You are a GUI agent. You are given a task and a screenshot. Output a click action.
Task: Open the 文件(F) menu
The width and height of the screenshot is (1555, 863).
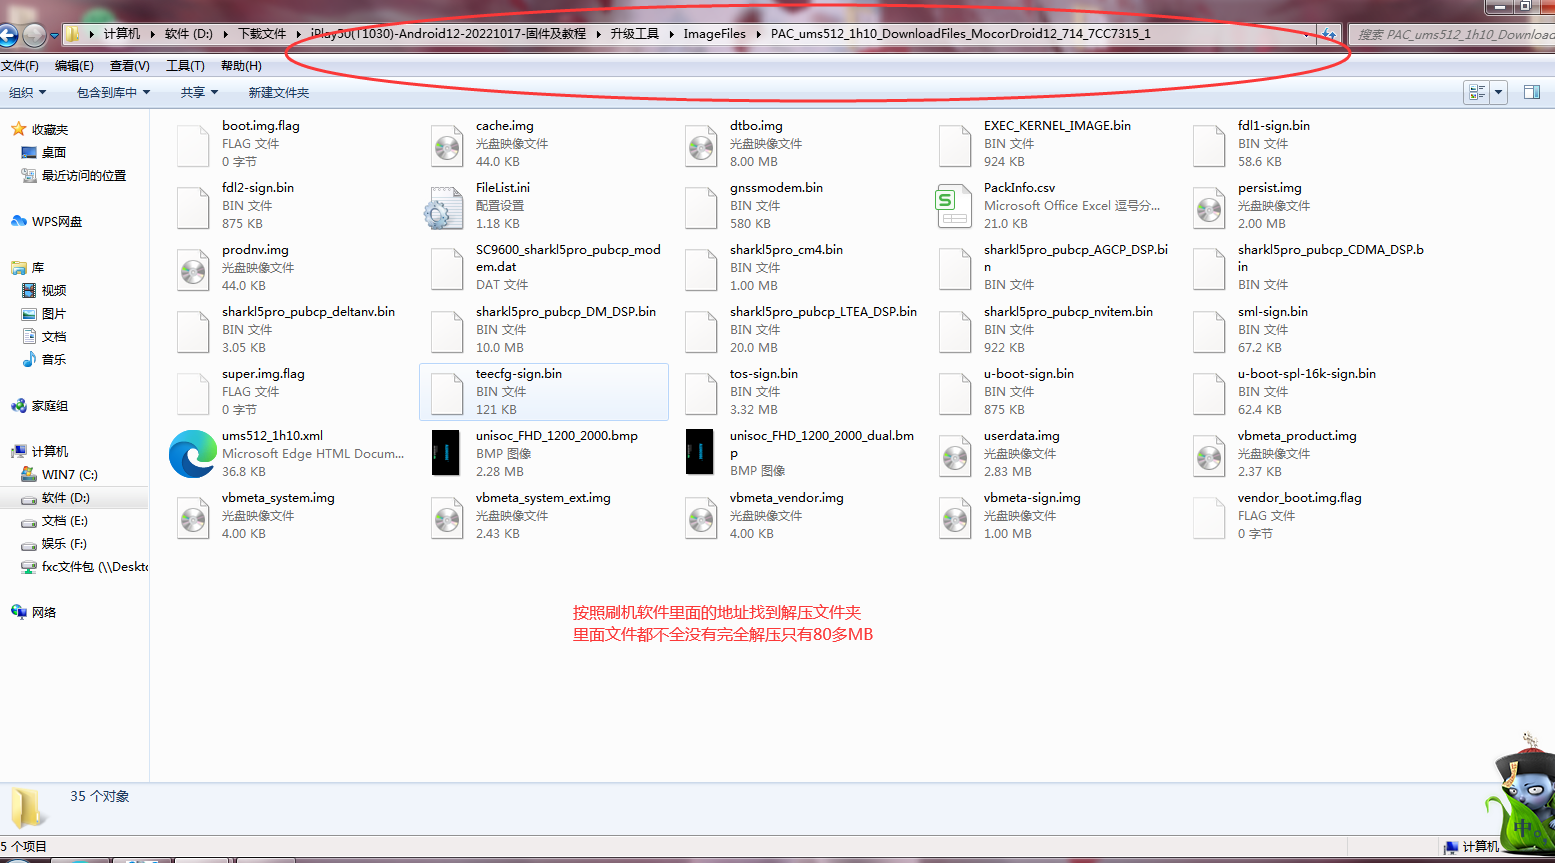coord(20,66)
